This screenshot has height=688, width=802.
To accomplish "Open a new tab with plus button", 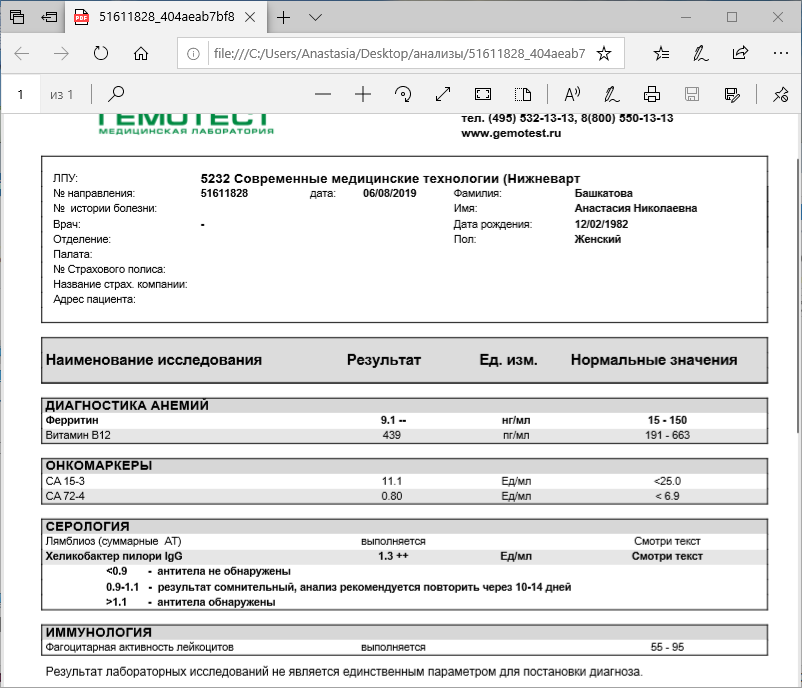I will pyautogui.click(x=284, y=17).
